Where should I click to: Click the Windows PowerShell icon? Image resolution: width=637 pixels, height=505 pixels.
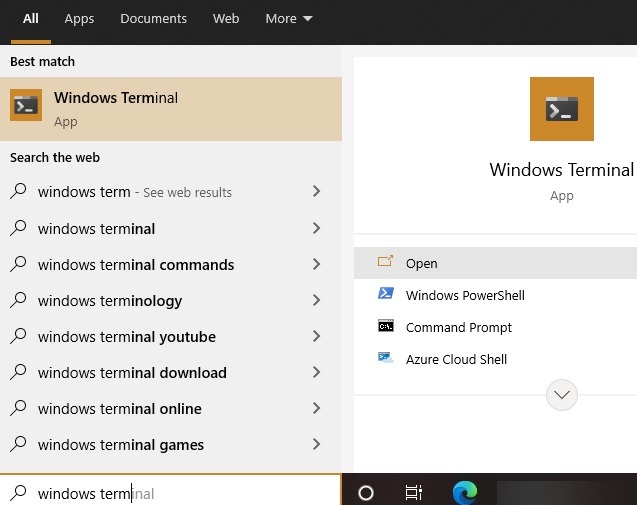tap(386, 293)
